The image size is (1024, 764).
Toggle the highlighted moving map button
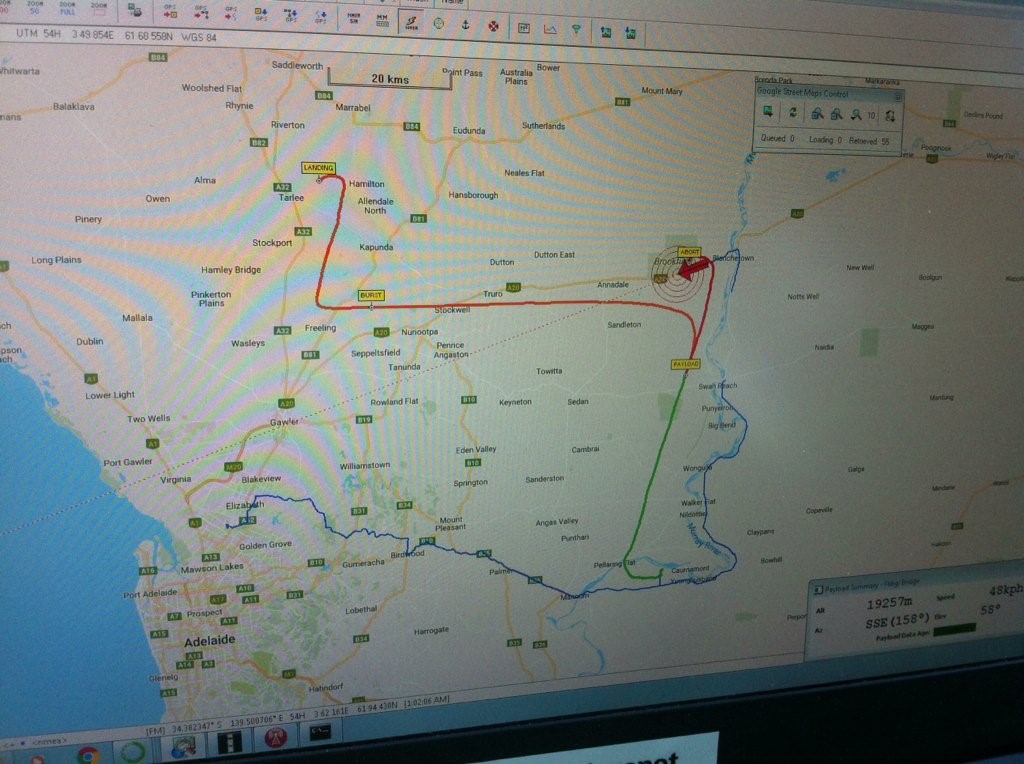coord(411,22)
